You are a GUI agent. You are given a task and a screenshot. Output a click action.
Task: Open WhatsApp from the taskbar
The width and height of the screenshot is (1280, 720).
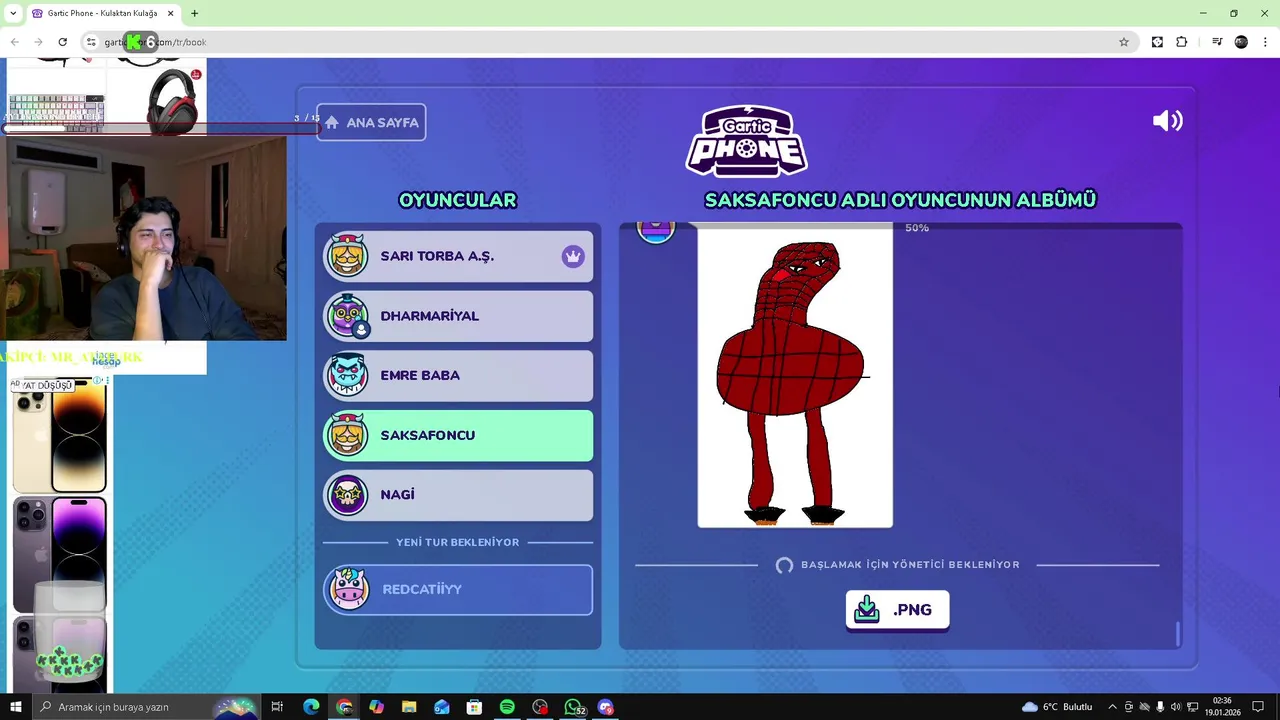[573, 707]
